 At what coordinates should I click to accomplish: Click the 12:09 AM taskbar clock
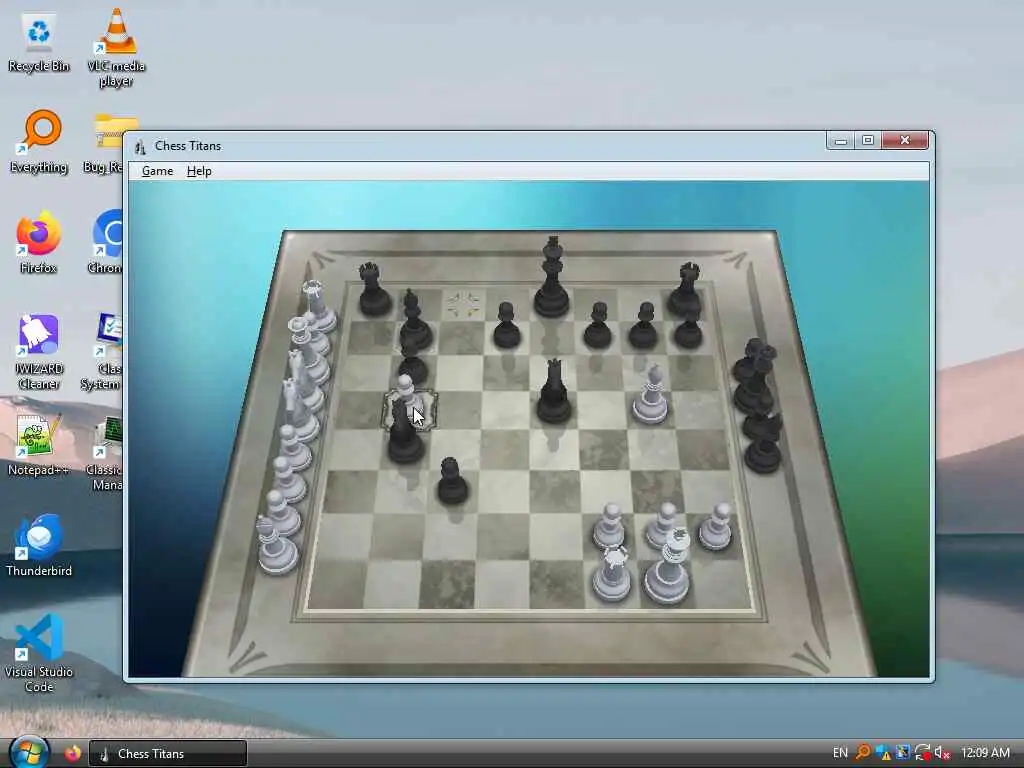click(x=985, y=753)
